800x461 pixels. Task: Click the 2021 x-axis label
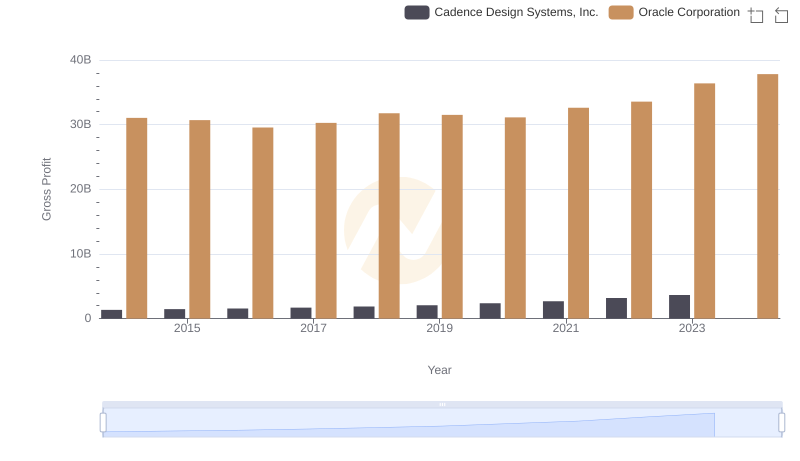(566, 328)
